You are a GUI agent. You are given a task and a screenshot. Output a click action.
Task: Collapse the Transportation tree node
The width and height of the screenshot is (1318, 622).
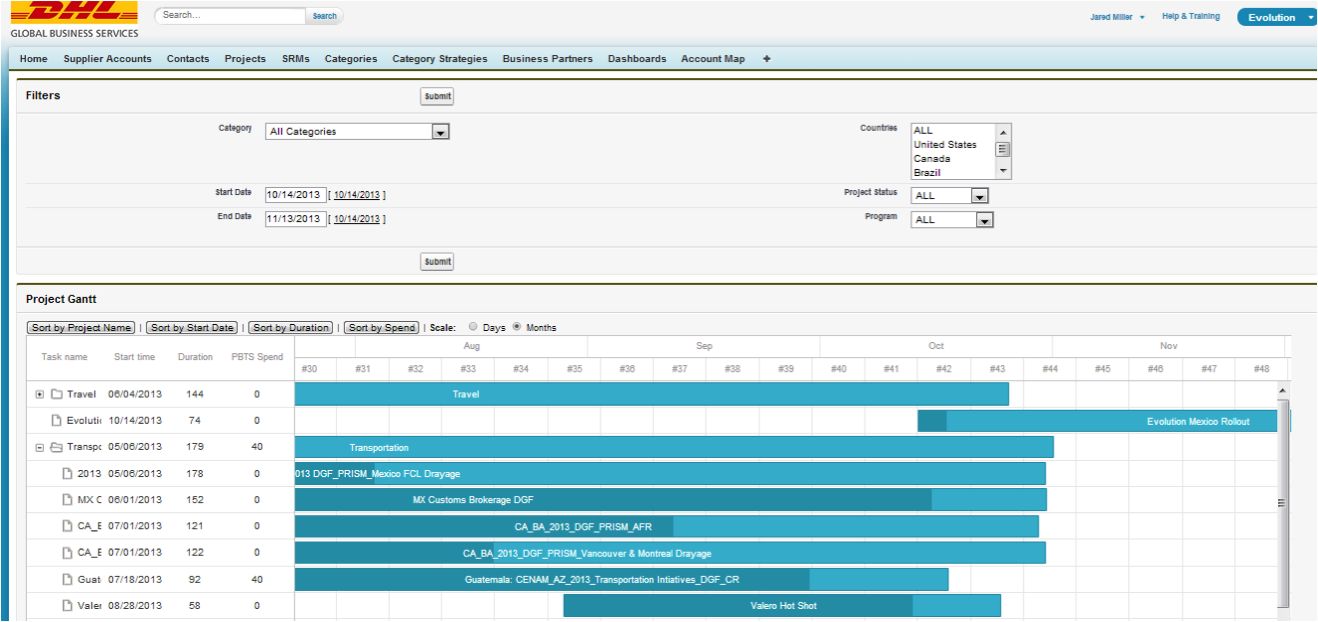(40, 447)
